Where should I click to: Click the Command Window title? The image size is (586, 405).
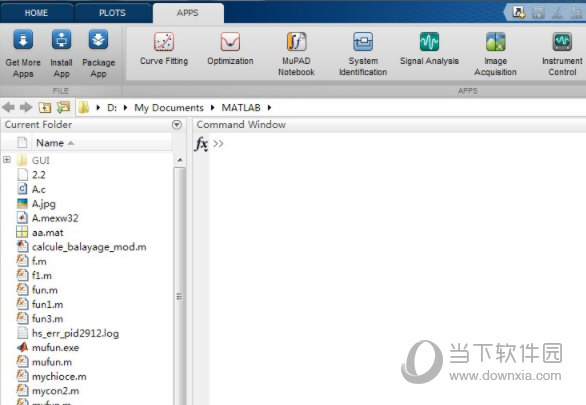[241, 124]
